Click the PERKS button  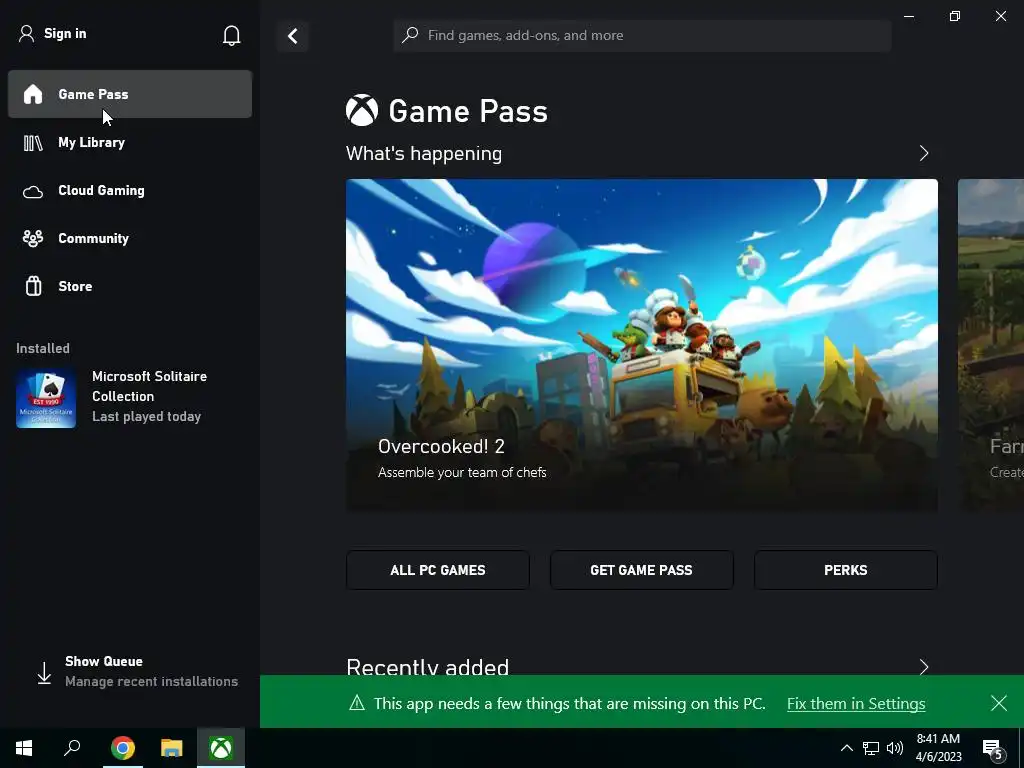point(846,570)
